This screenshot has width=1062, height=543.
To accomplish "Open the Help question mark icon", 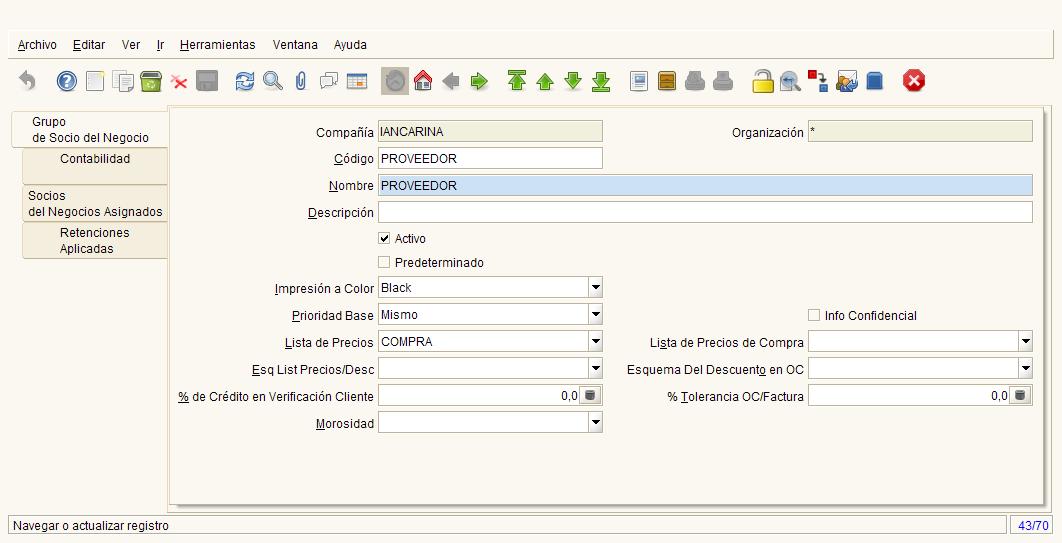I will 66,81.
